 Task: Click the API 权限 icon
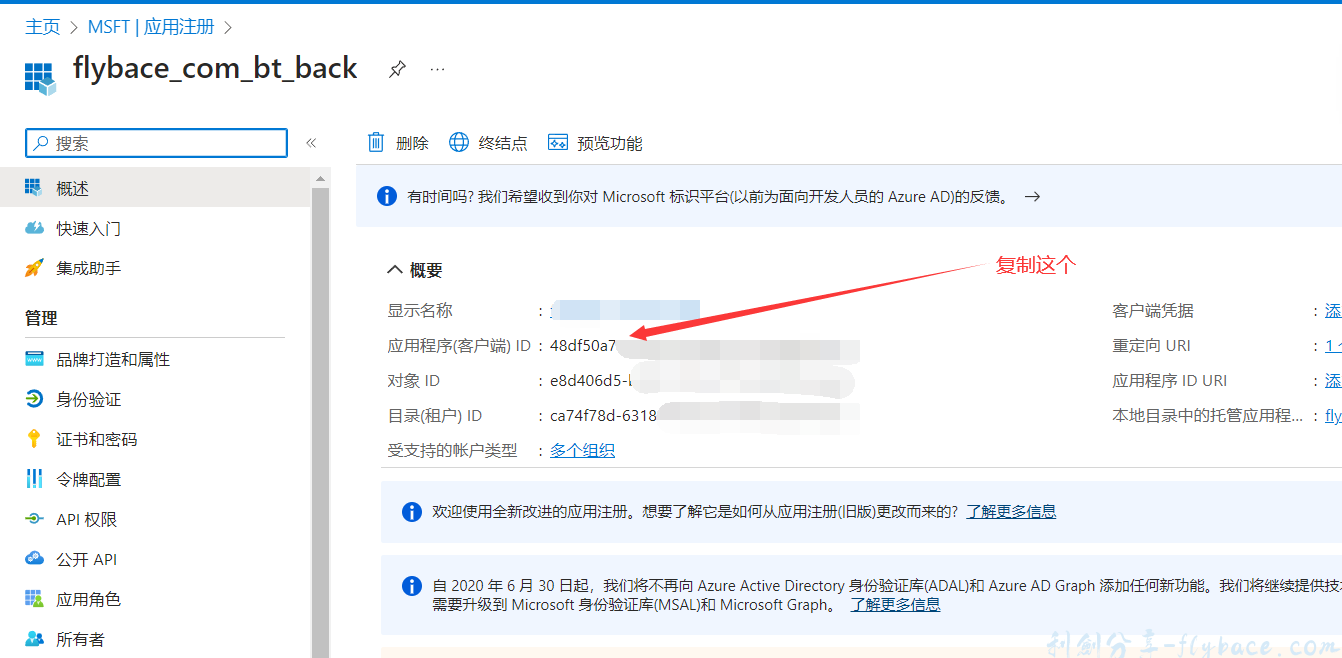34,519
